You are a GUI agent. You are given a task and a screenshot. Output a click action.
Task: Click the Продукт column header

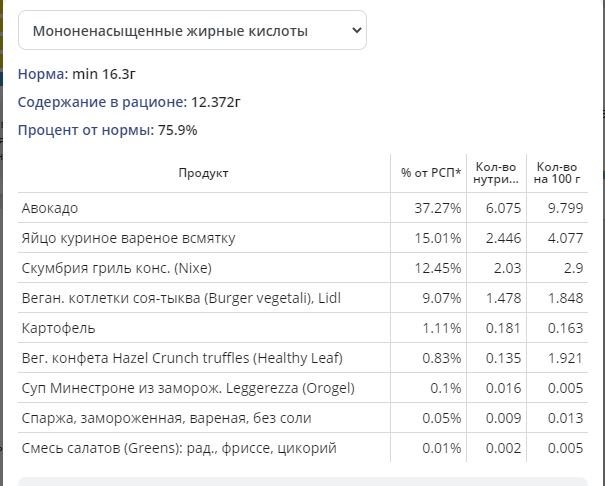[204, 173]
